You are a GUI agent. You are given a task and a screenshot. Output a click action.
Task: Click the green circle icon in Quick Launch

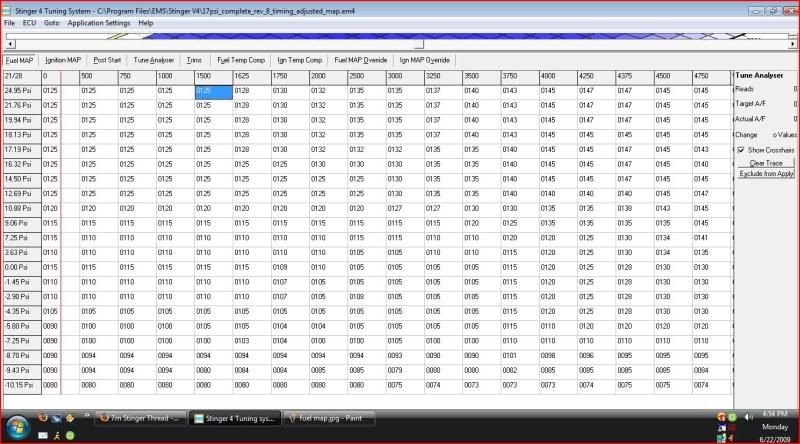70,435
